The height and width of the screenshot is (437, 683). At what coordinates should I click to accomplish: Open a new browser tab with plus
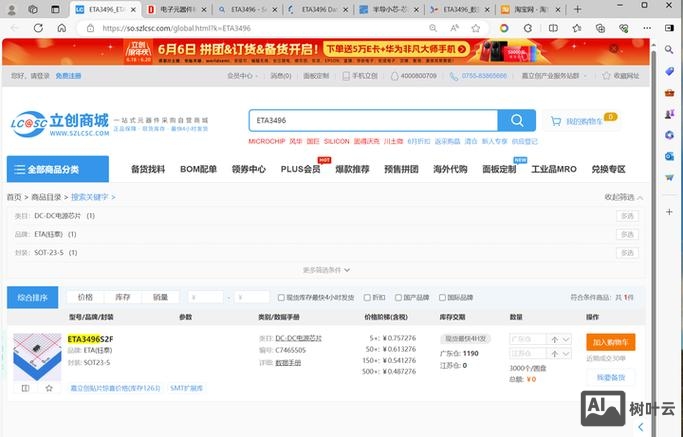tap(578, 9)
